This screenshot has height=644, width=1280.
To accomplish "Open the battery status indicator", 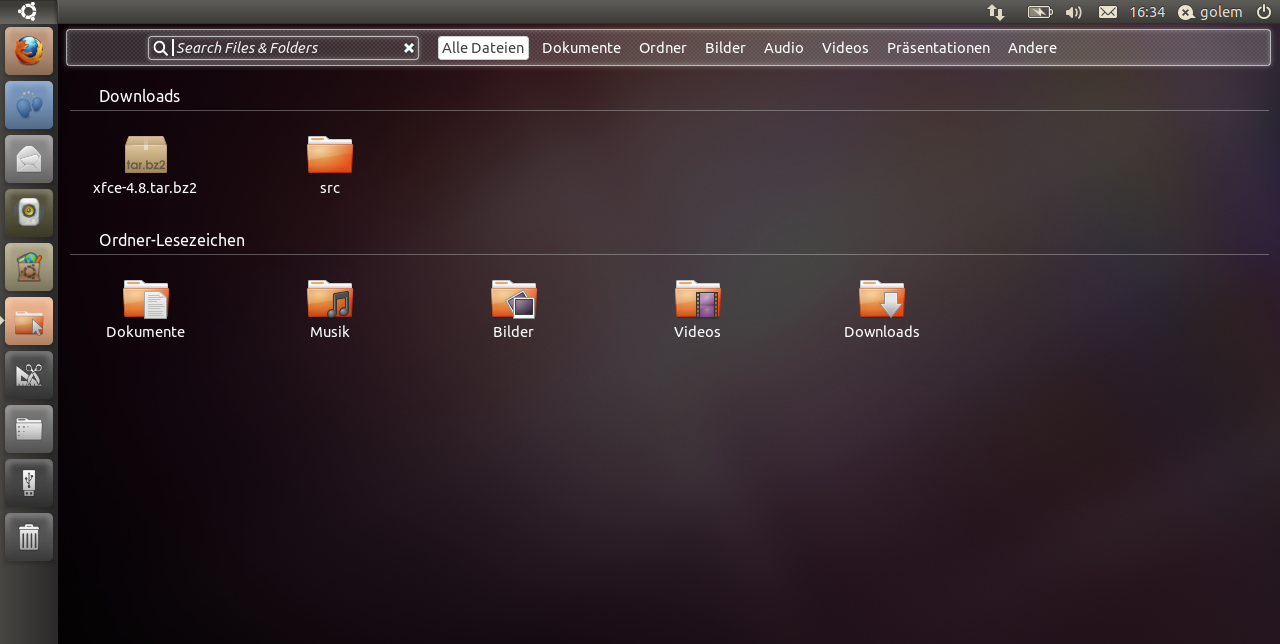I will 1040,12.
